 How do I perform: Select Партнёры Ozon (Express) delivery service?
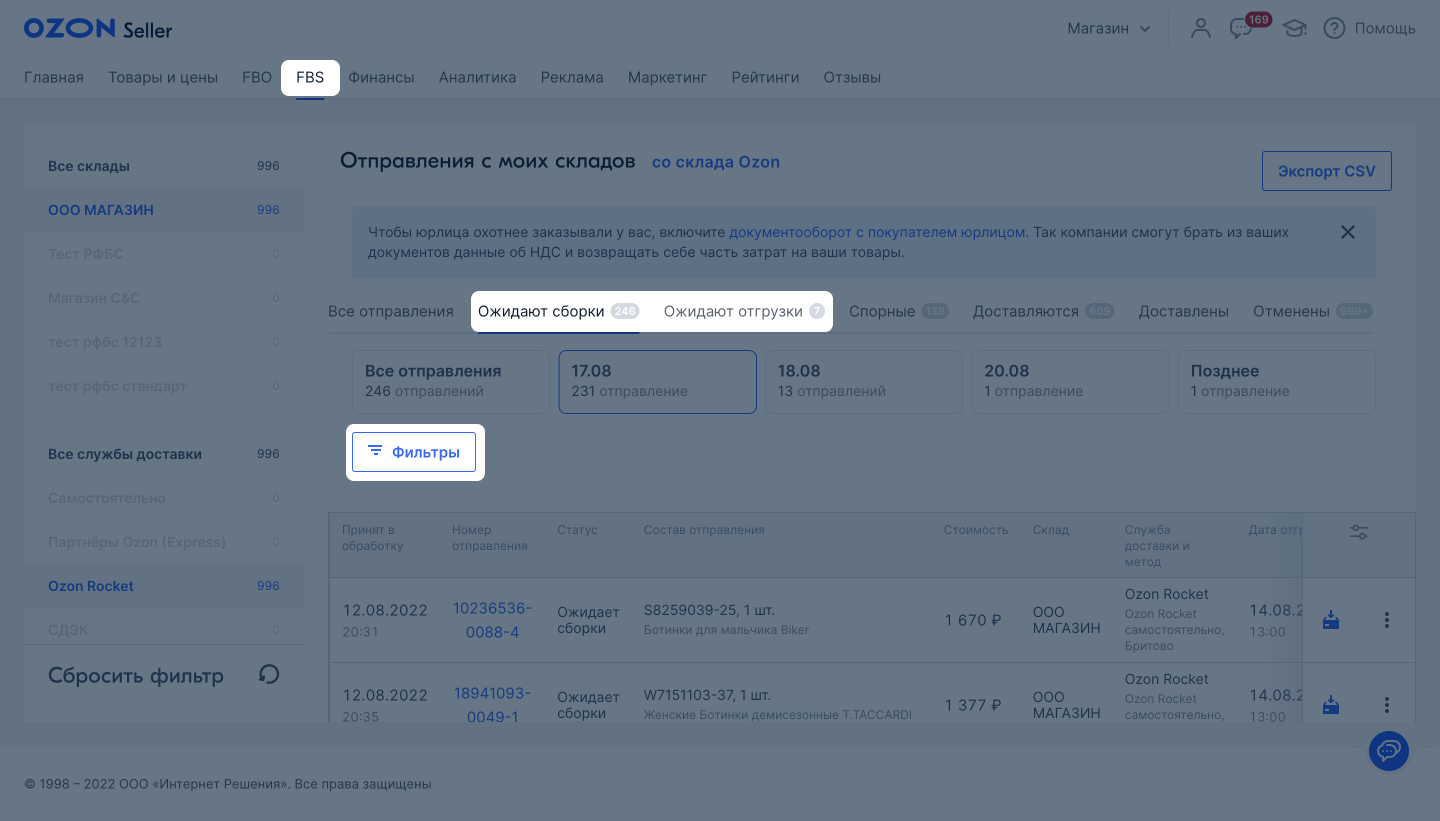coord(164,542)
